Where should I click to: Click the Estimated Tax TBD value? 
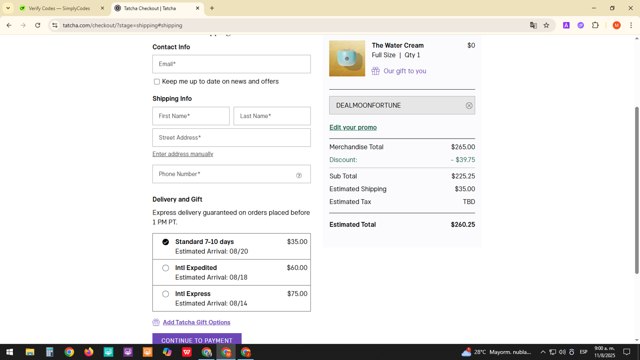click(x=469, y=202)
